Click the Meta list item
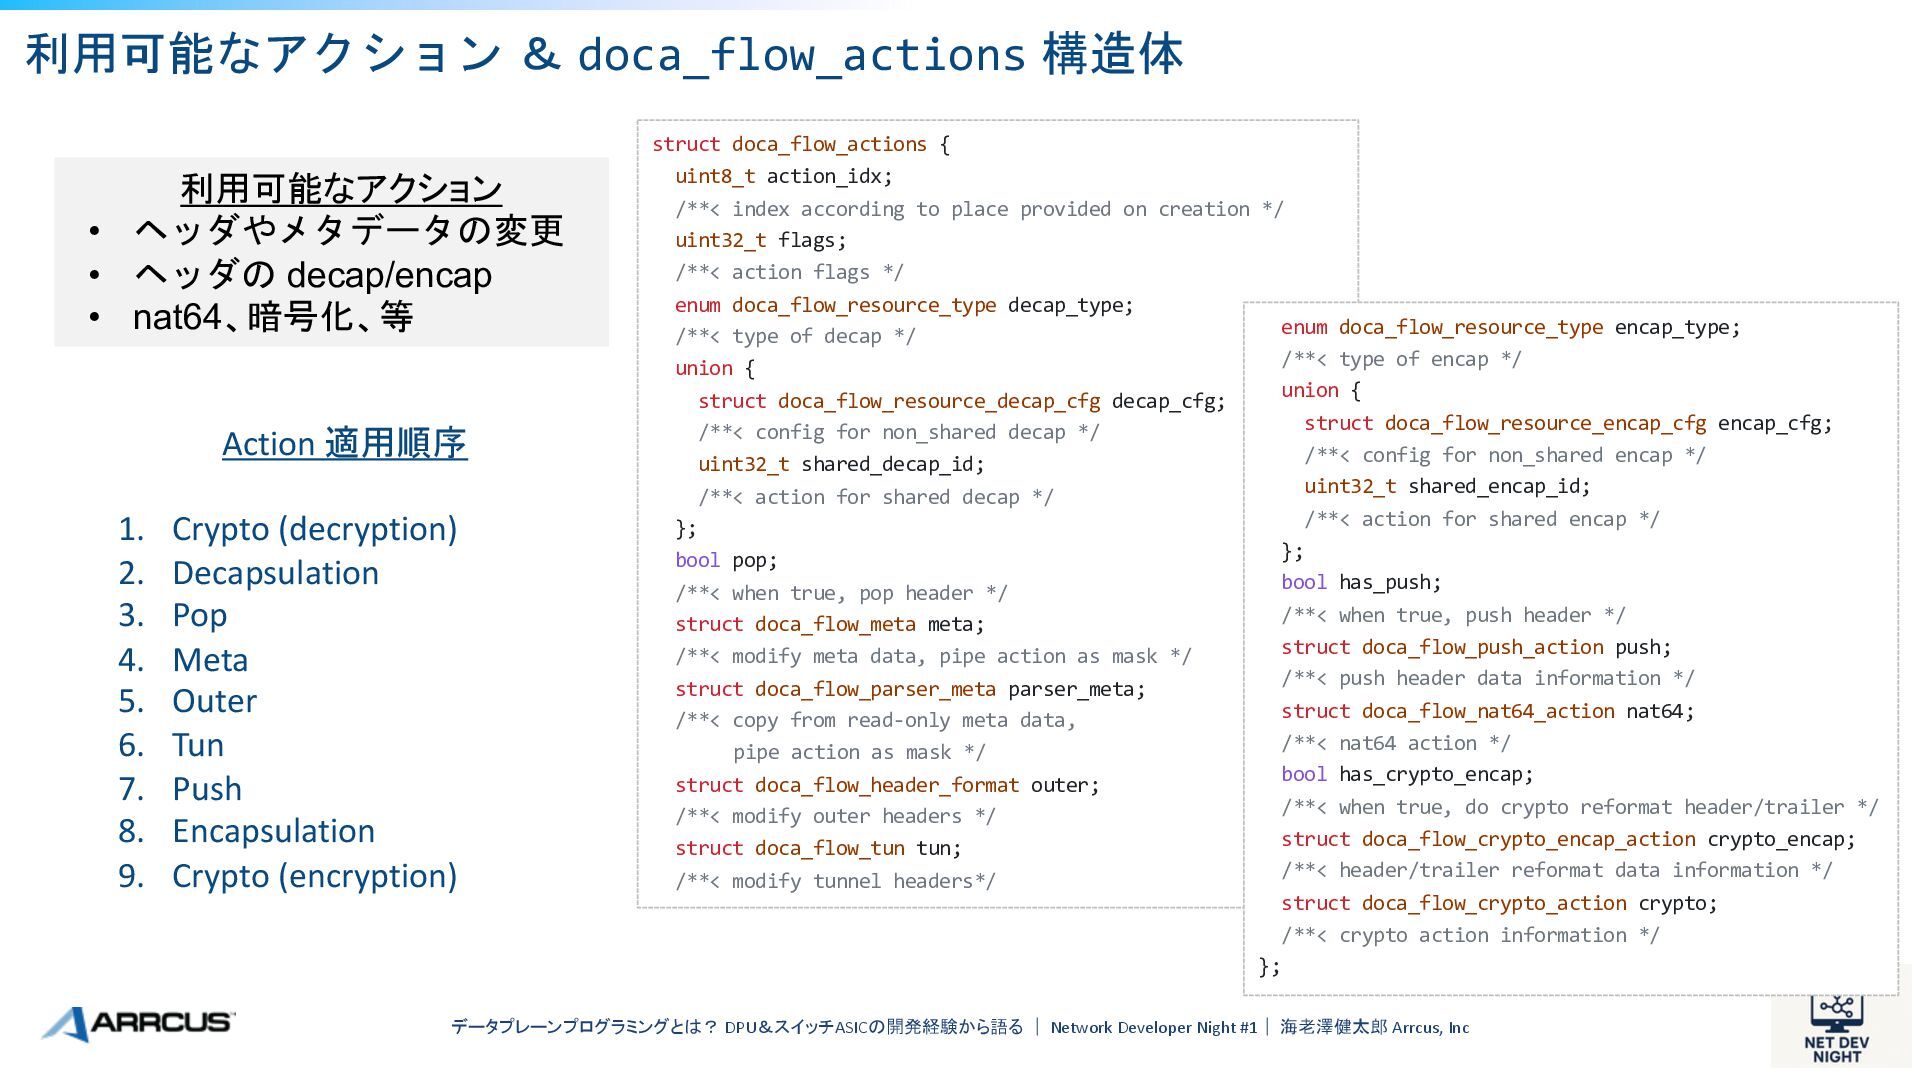Viewport: 1920px width, 1080px height. (210, 660)
